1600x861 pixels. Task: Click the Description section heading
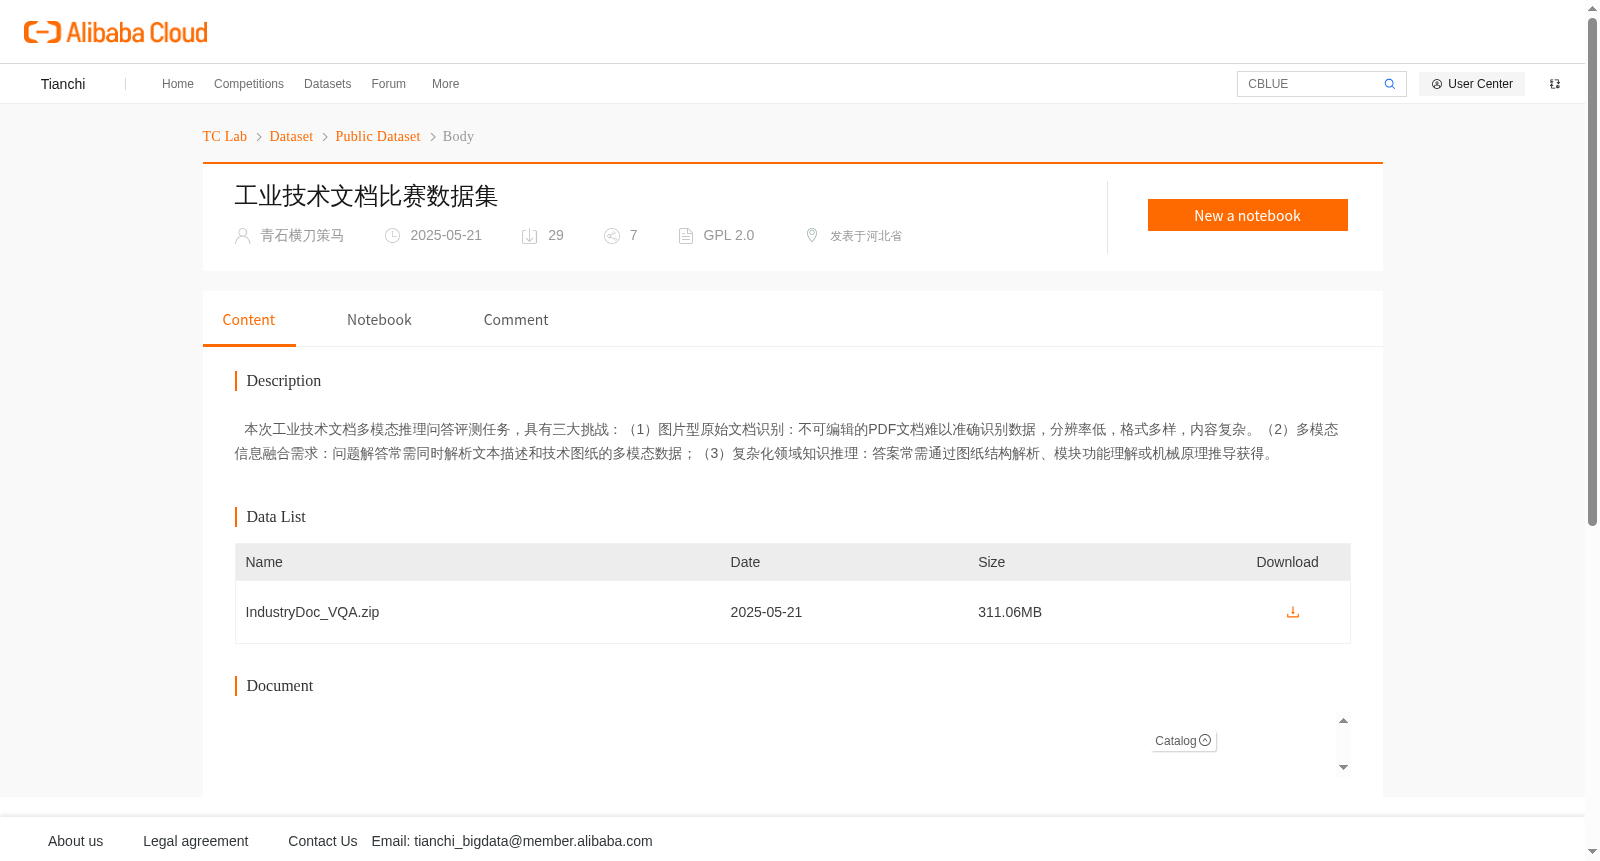tap(284, 381)
